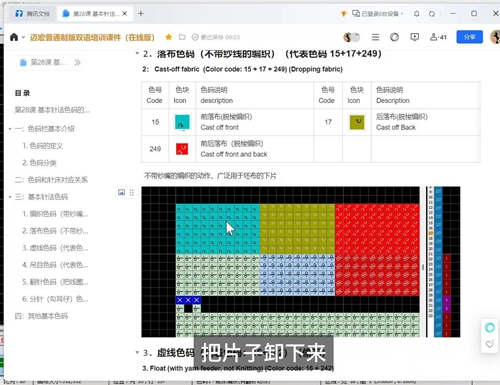Click the home icon in document header
500x385 pixels.
pos(14,37)
